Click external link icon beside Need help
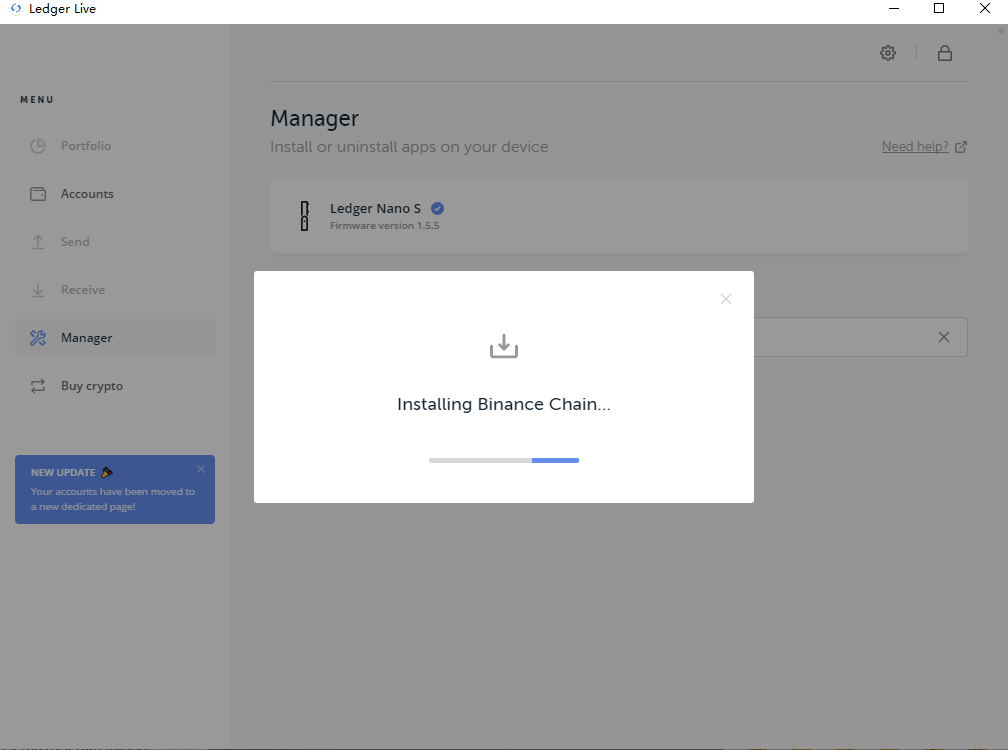1008x750 pixels. pyautogui.click(x=961, y=147)
